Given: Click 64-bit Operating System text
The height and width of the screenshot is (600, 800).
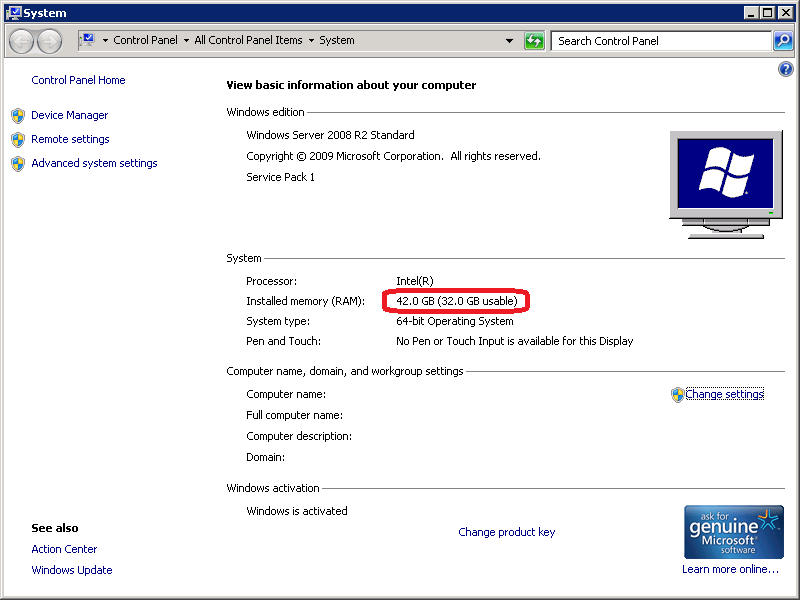Looking at the screenshot, I should 455,321.
